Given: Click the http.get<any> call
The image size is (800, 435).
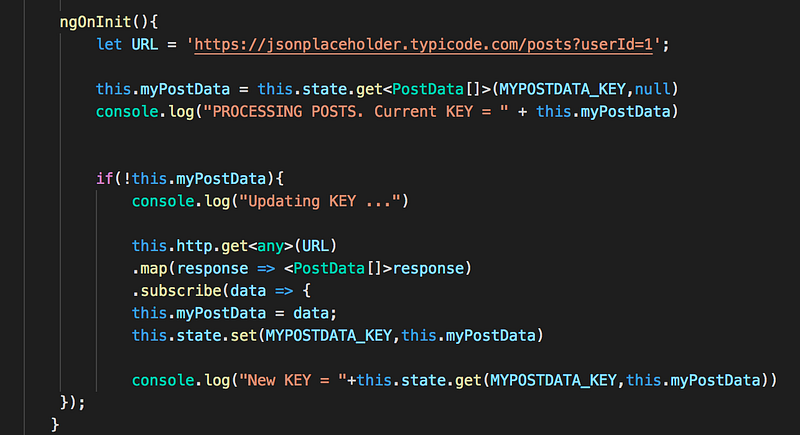Looking at the screenshot, I should click(235, 246).
